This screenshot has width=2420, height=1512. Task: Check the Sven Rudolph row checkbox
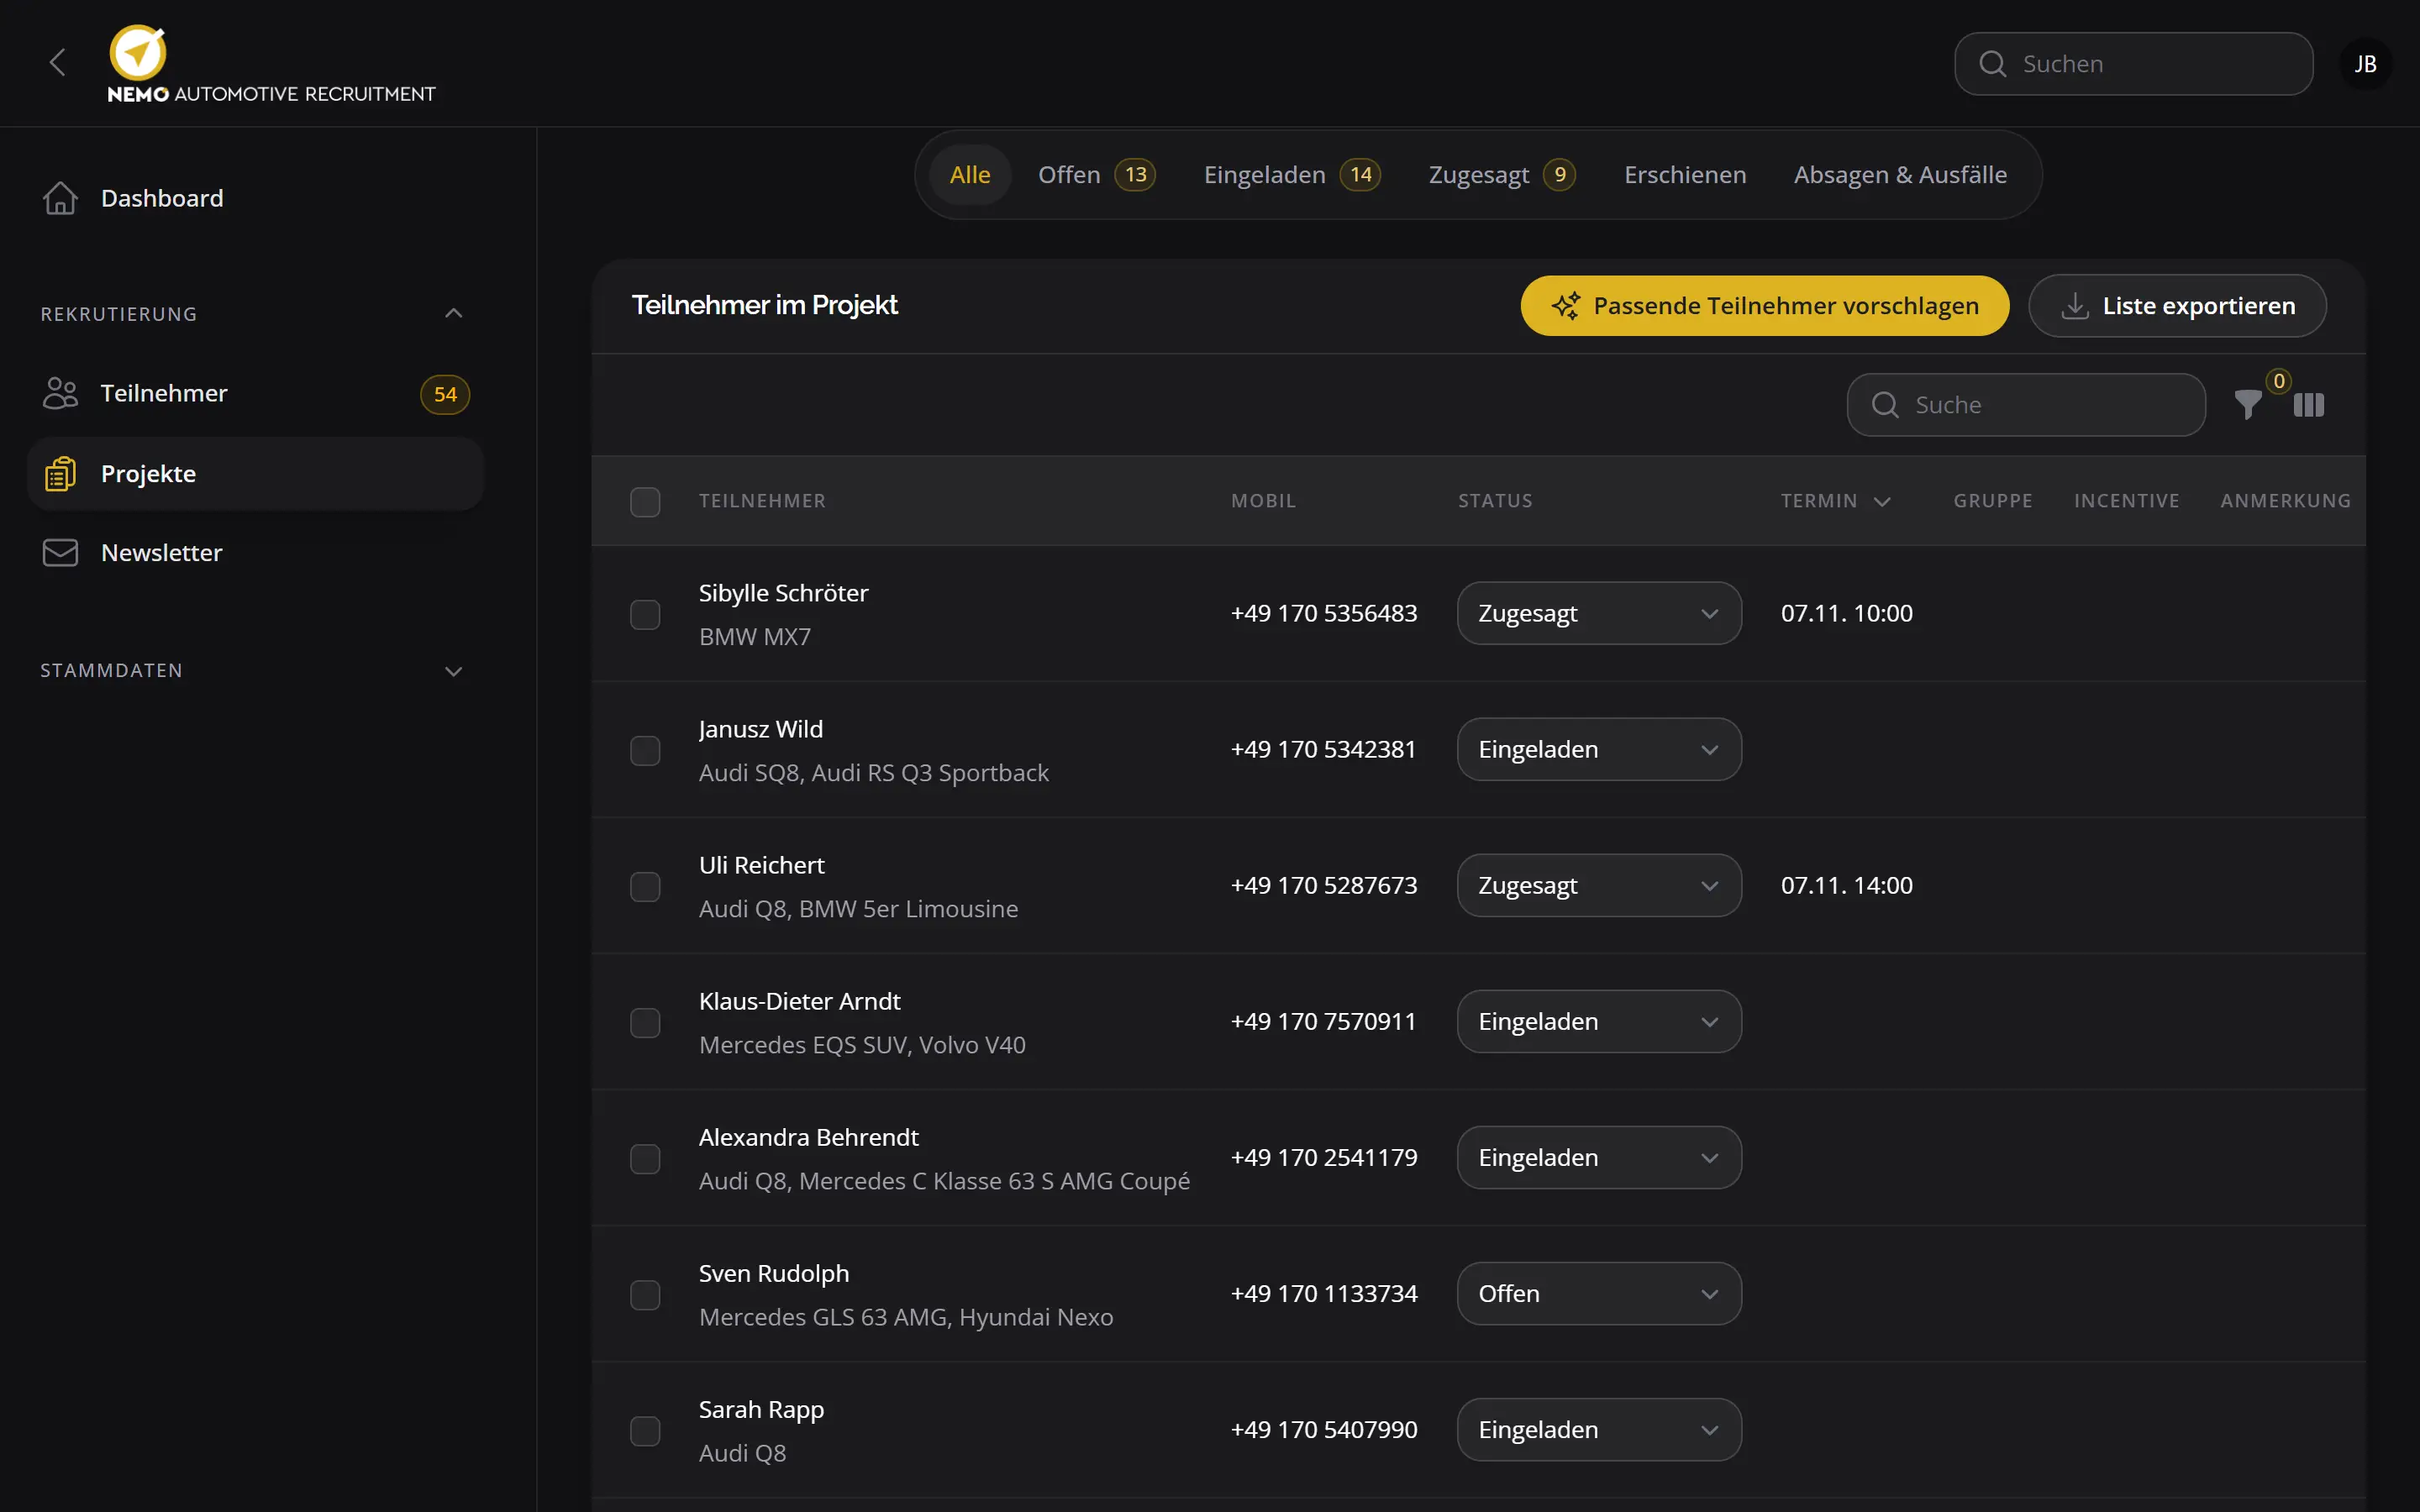click(x=645, y=1294)
